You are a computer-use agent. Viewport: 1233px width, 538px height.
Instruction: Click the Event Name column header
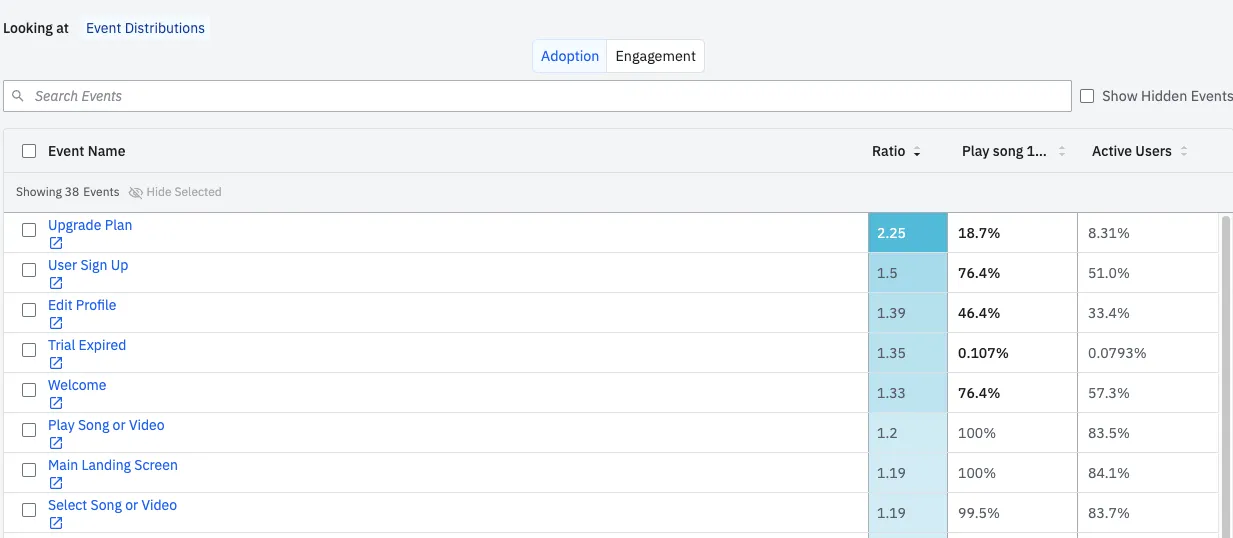pos(87,151)
